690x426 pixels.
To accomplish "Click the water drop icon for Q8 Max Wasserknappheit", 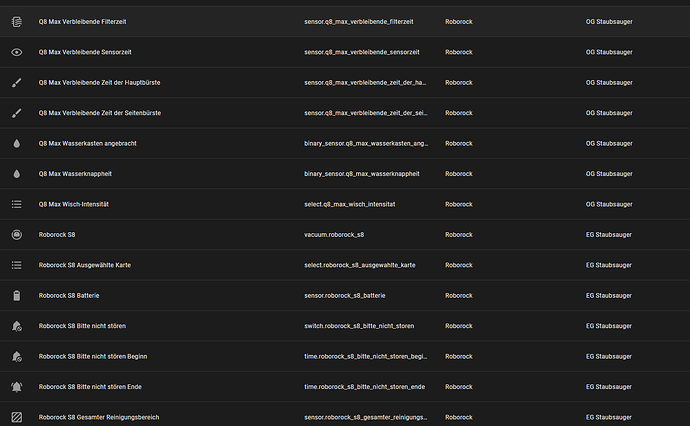I will (x=17, y=174).
